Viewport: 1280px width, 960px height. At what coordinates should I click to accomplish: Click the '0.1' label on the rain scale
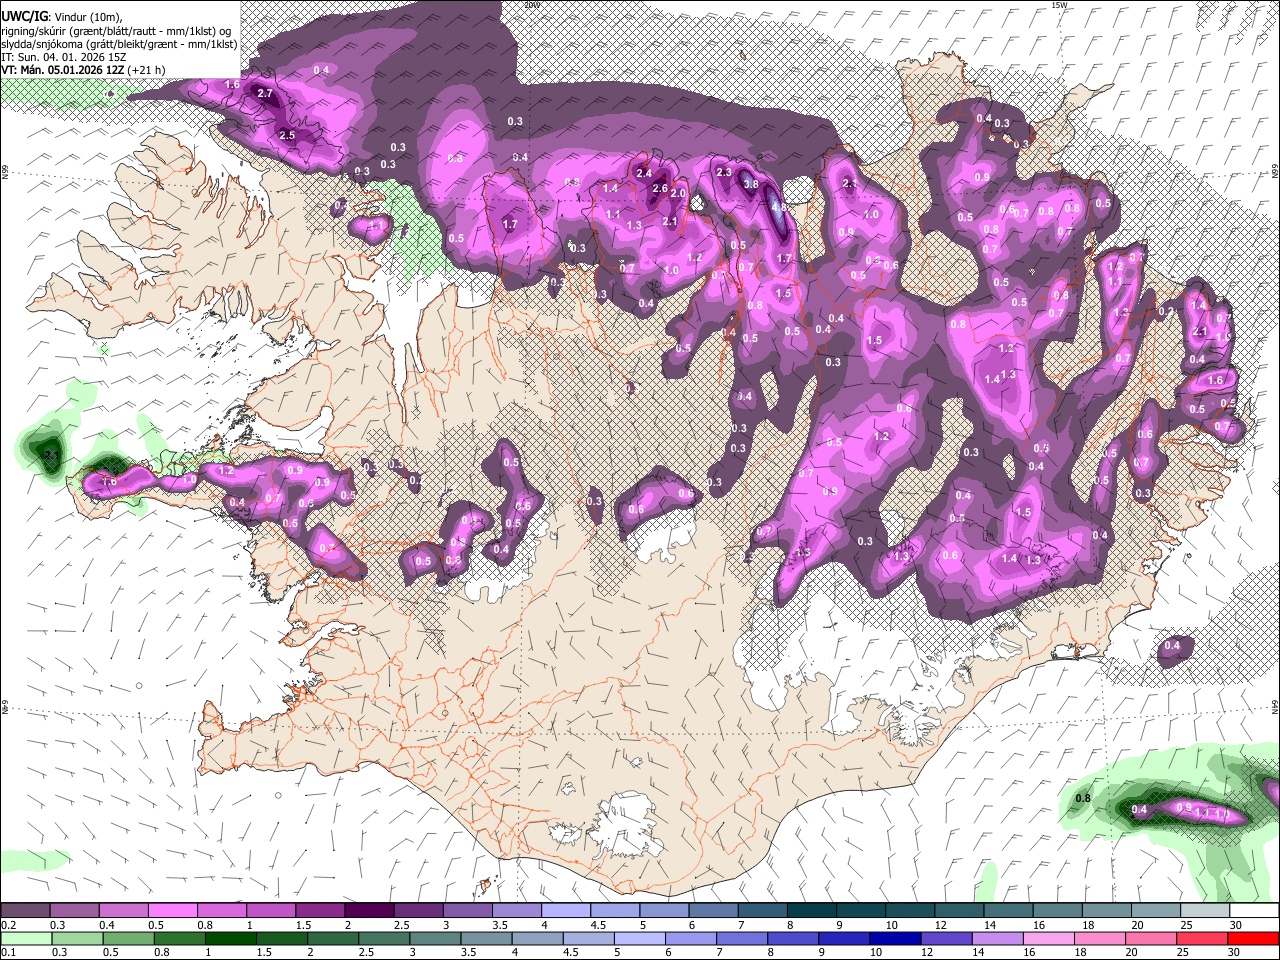tap(8, 953)
